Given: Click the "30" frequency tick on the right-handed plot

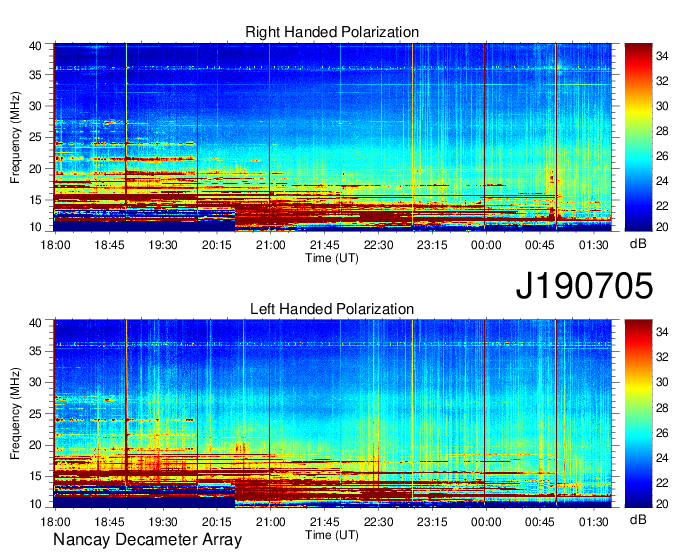Looking at the screenshot, I should pyautogui.click(x=36, y=106).
